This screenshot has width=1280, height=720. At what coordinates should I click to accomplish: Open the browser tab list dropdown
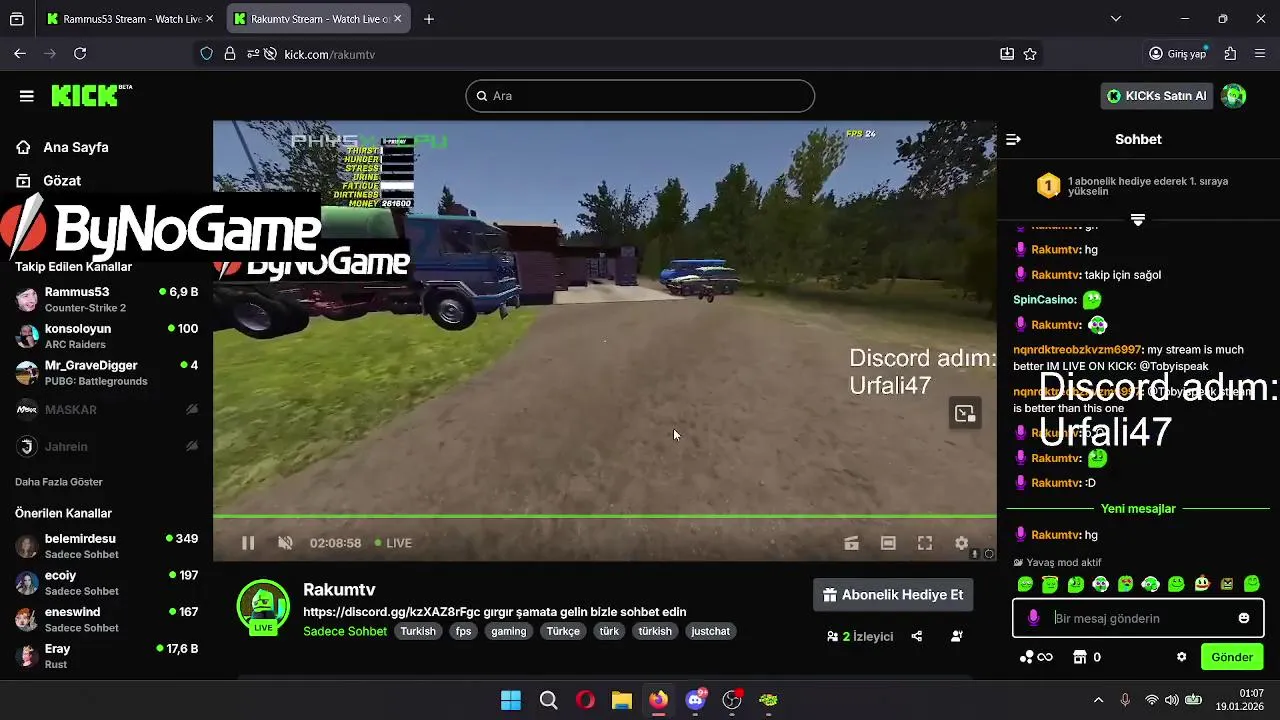(x=1116, y=19)
